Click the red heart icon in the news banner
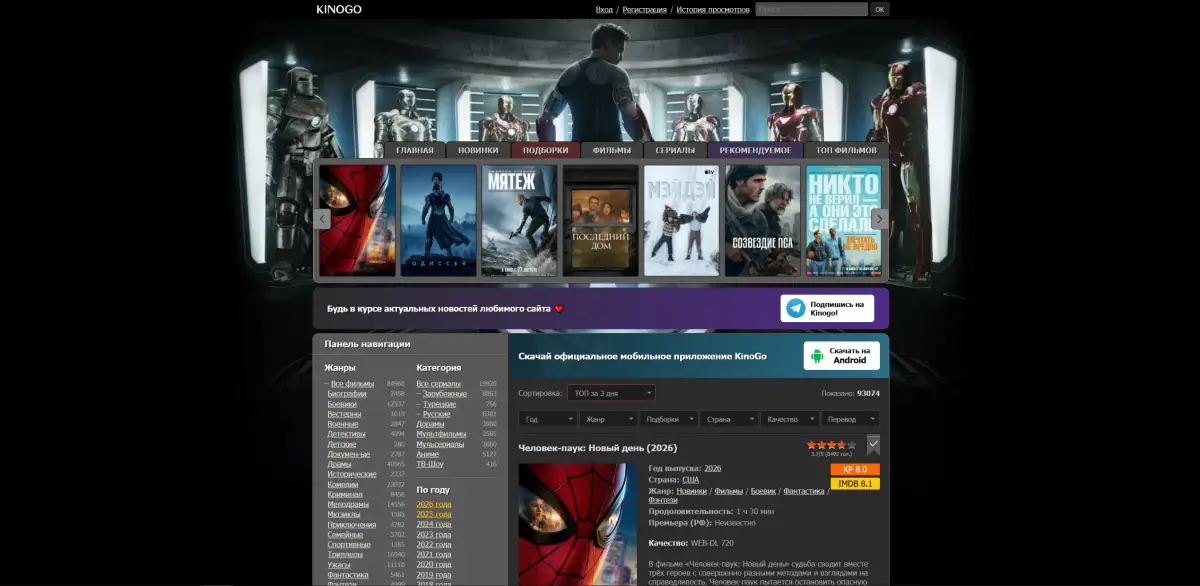This screenshot has height=586, width=1200. pyautogui.click(x=559, y=308)
